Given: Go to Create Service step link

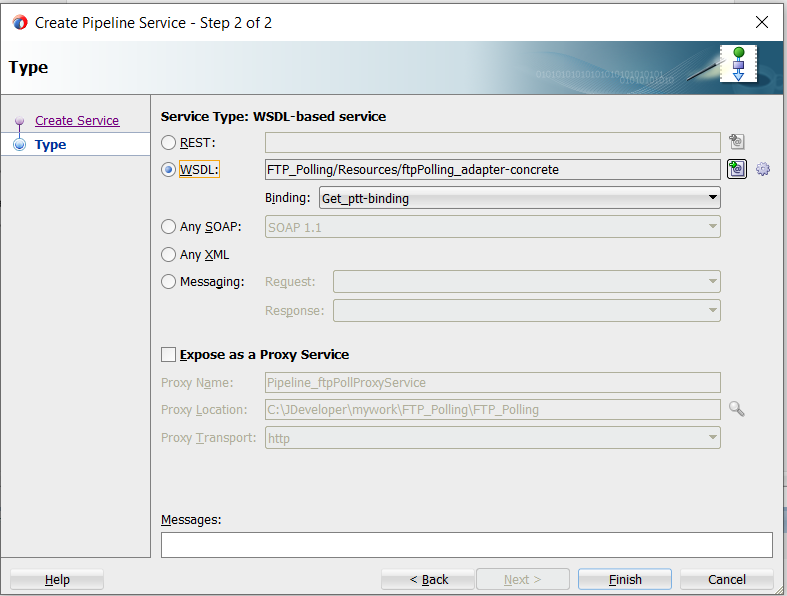Looking at the screenshot, I should pos(77,120).
